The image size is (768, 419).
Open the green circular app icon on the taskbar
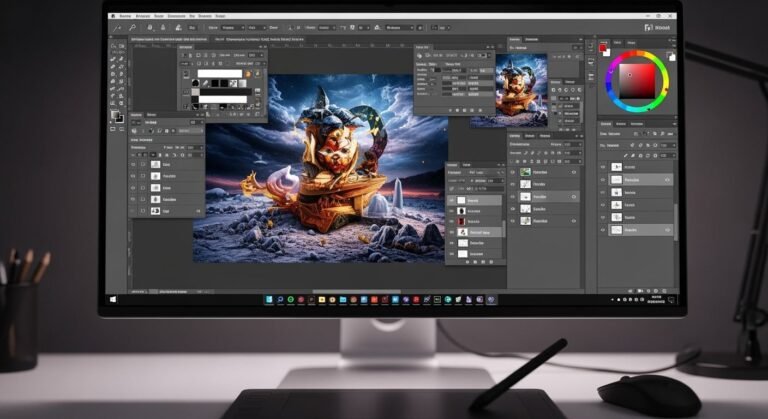click(290, 299)
